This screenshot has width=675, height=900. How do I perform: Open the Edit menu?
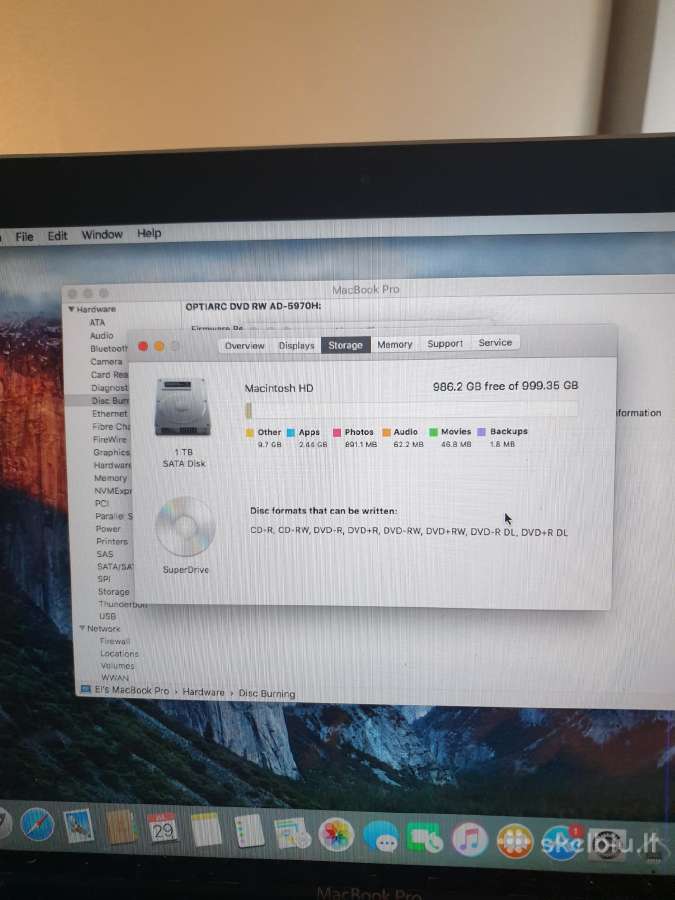point(57,235)
